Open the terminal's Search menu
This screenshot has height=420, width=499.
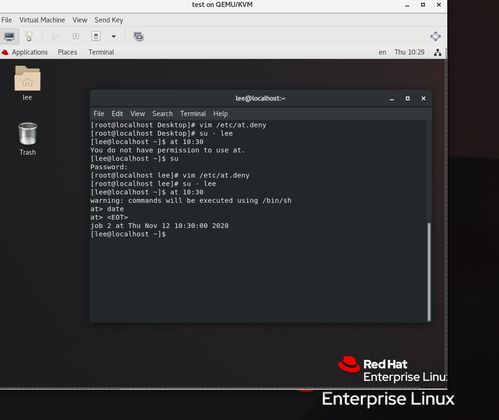pyautogui.click(x=163, y=114)
